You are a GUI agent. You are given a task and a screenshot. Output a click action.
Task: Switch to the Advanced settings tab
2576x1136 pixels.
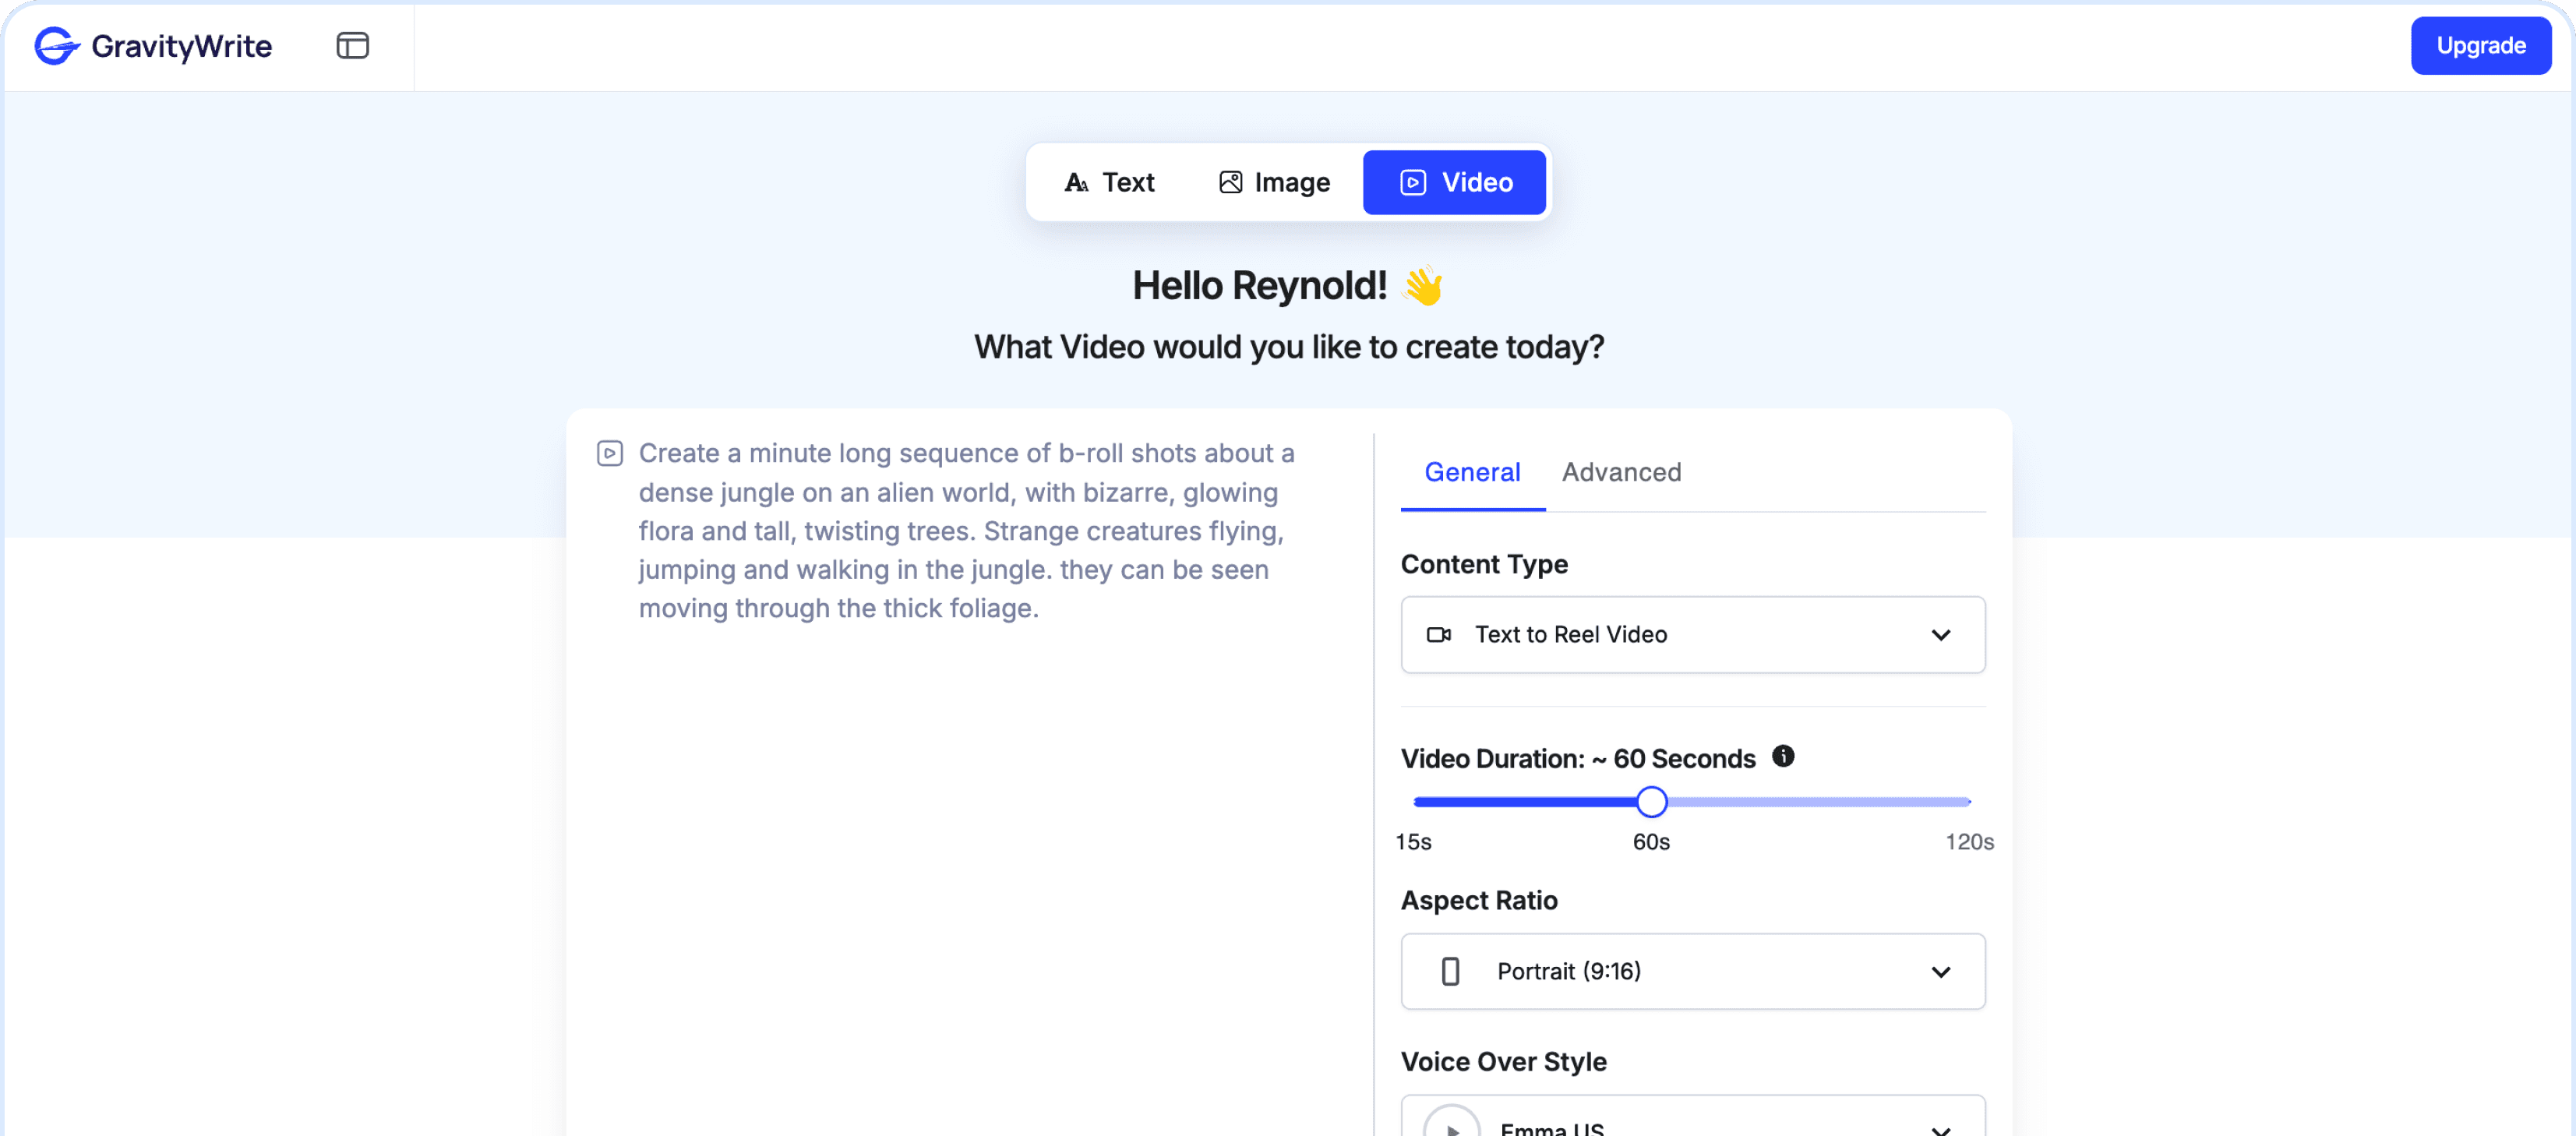pyautogui.click(x=1621, y=472)
